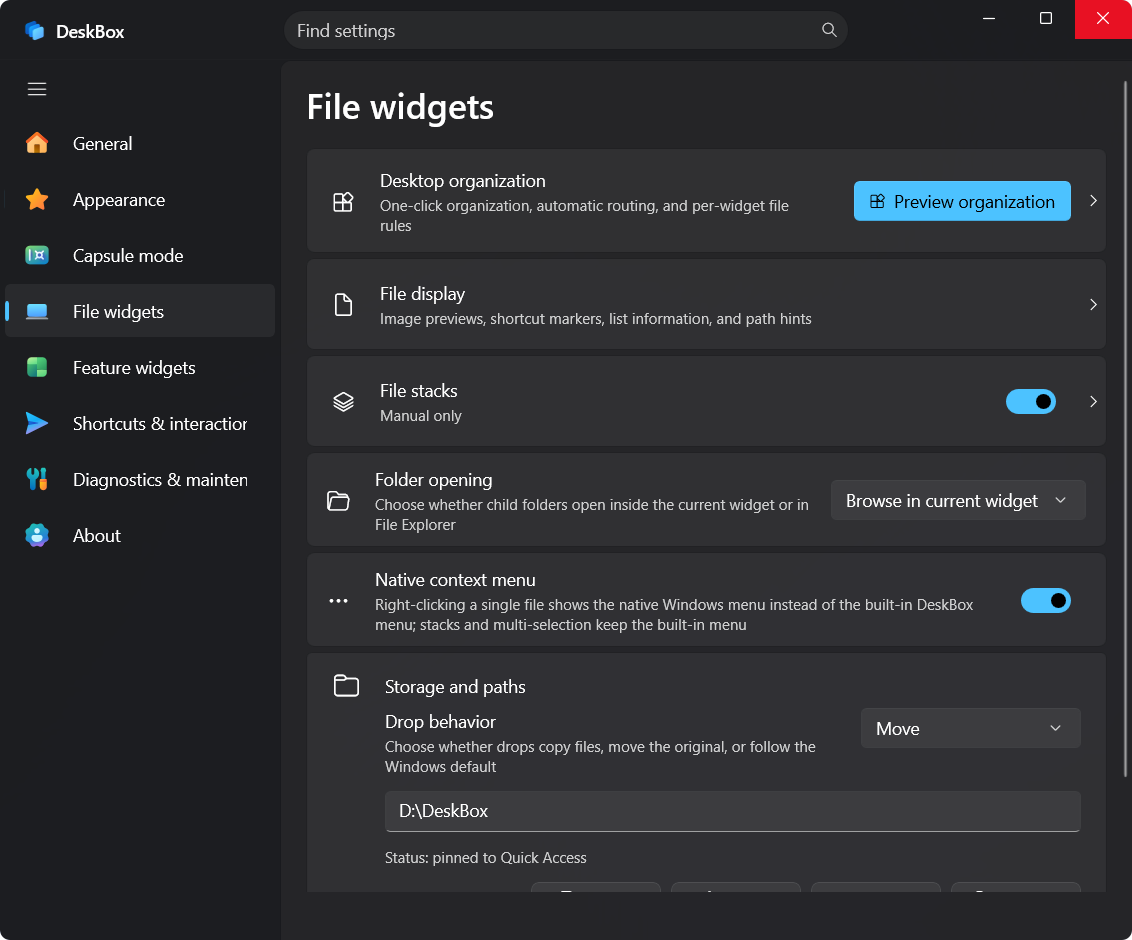Click the File display page icon
1132x940 pixels.
pos(343,305)
